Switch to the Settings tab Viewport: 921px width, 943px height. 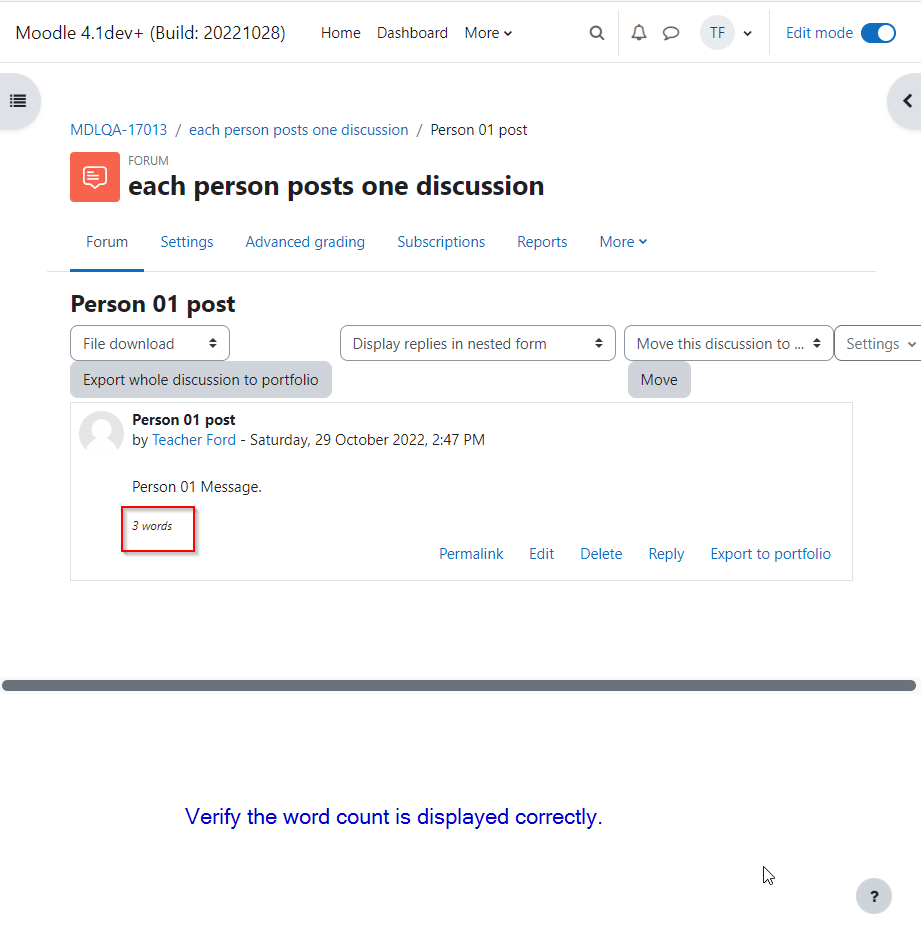(x=186, y=242)
